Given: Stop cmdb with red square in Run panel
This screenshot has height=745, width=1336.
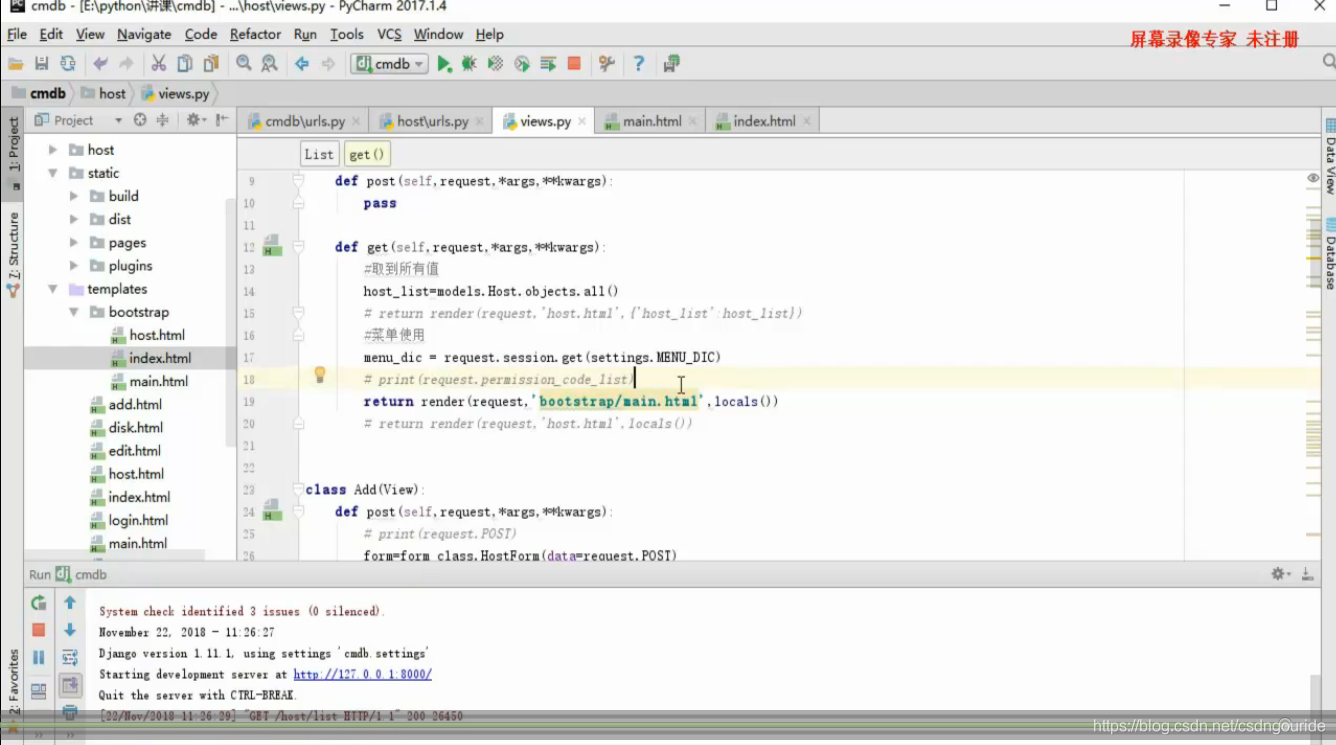Looking at the screenshot, I should point(38,630).
